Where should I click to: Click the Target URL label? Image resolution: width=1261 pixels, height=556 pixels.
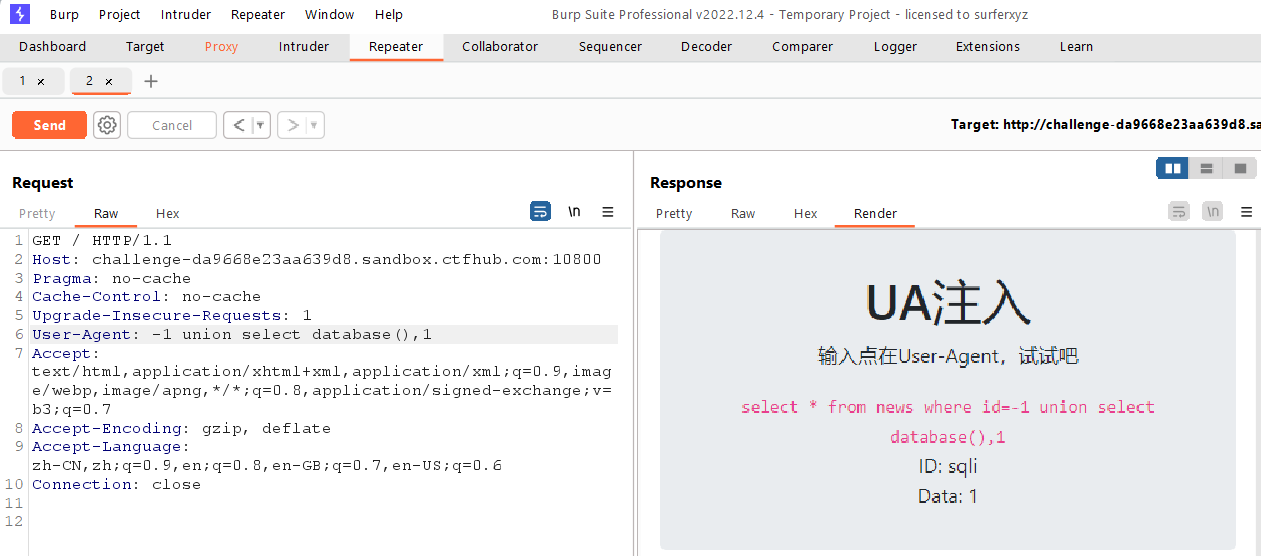pyautogui.click(x=1104, y=125)
